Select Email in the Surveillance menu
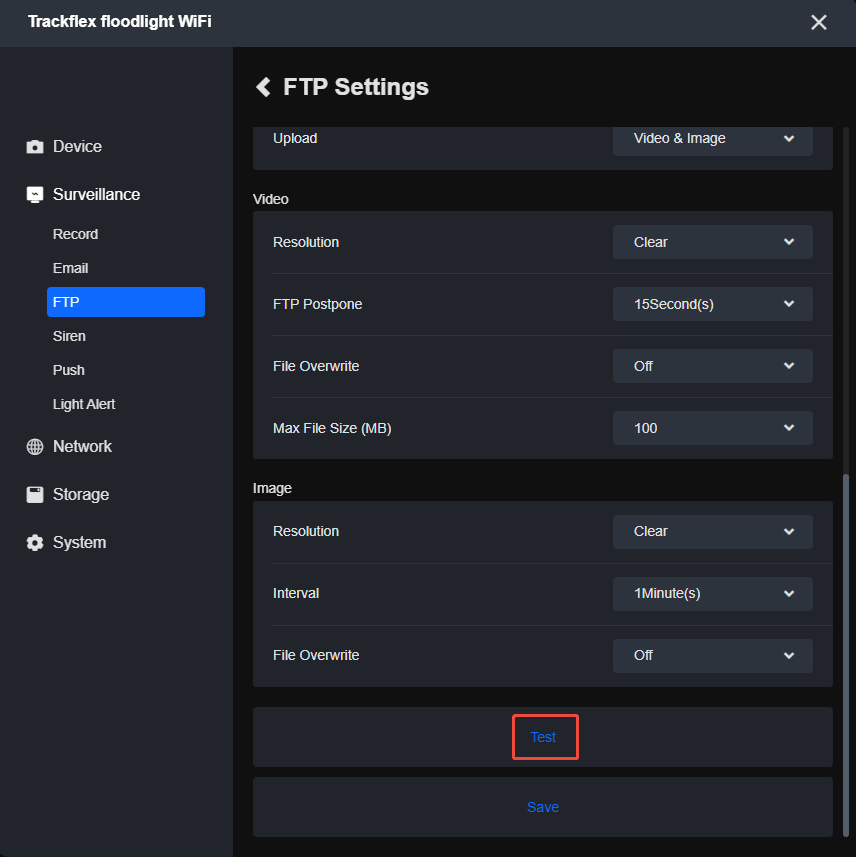856x857 pixels. tap(71, 268)
